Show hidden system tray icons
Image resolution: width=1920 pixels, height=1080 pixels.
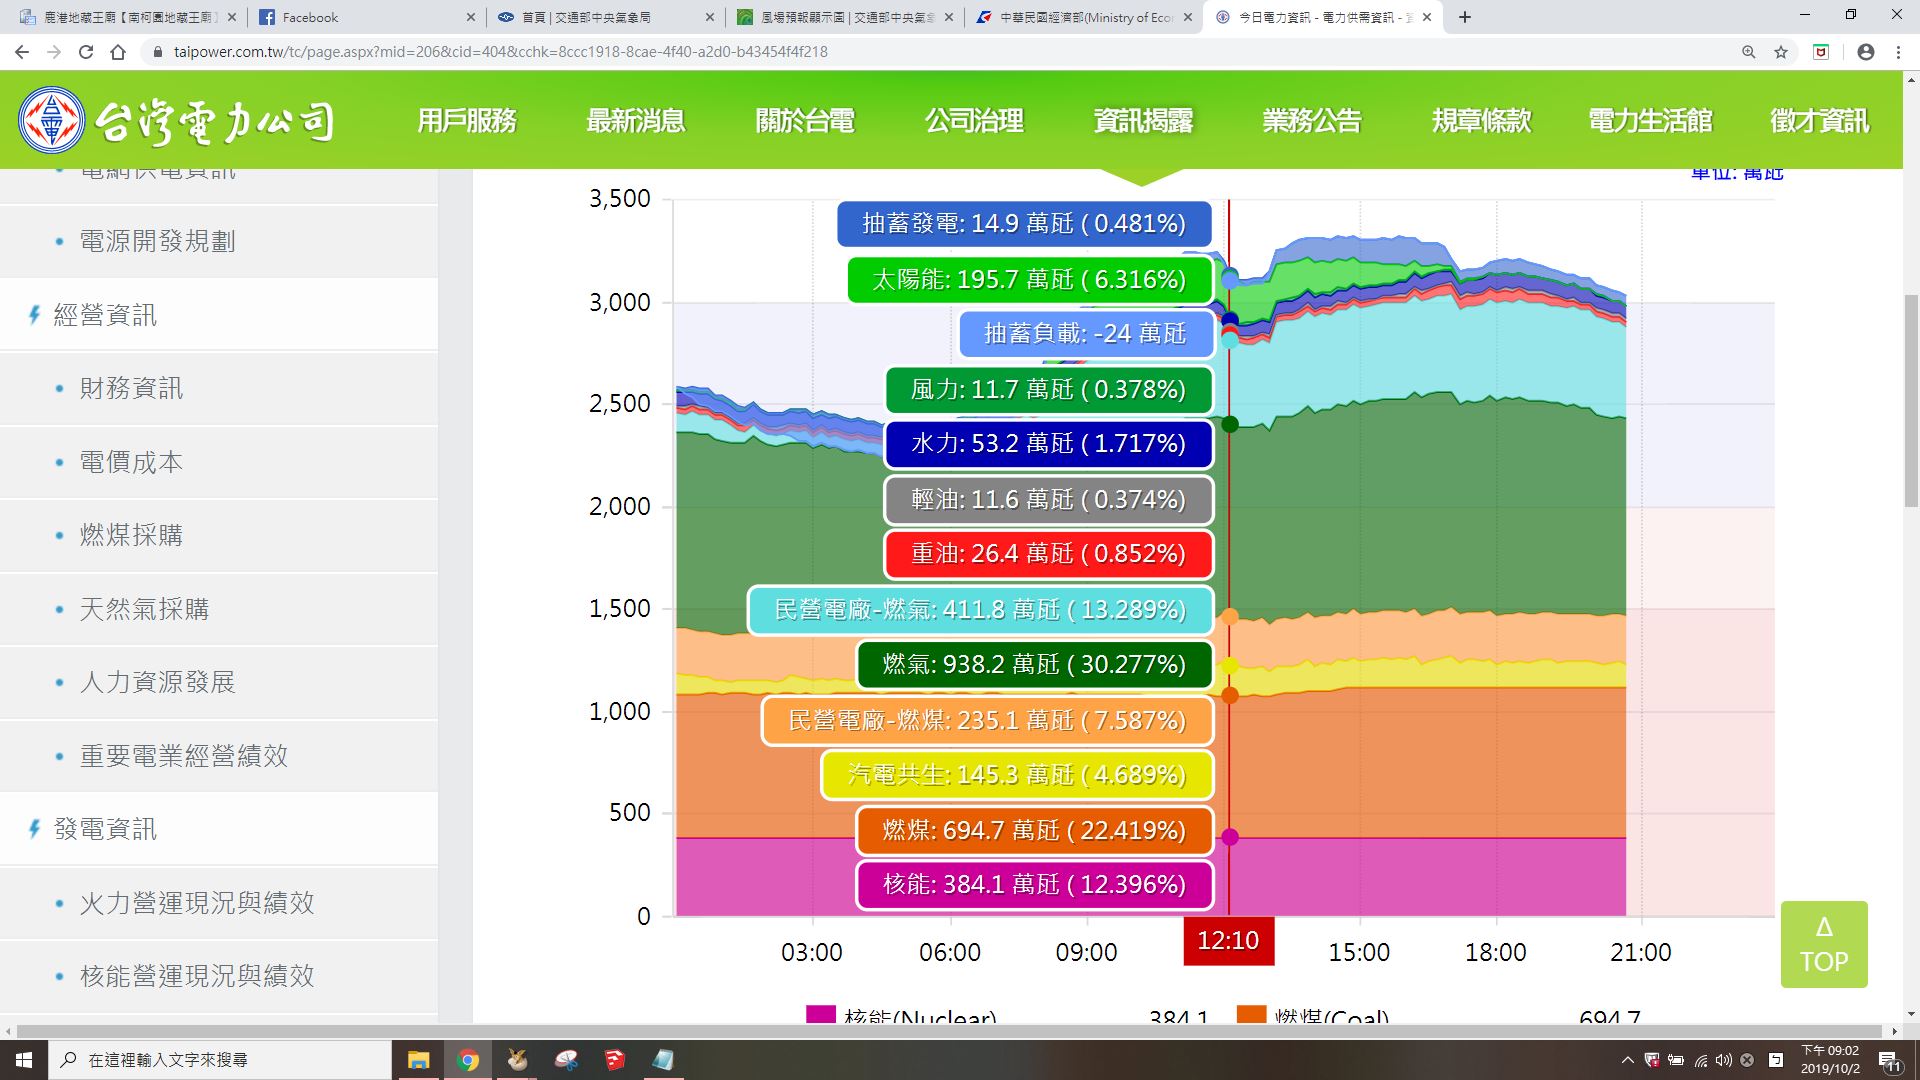(1627, 1060)
